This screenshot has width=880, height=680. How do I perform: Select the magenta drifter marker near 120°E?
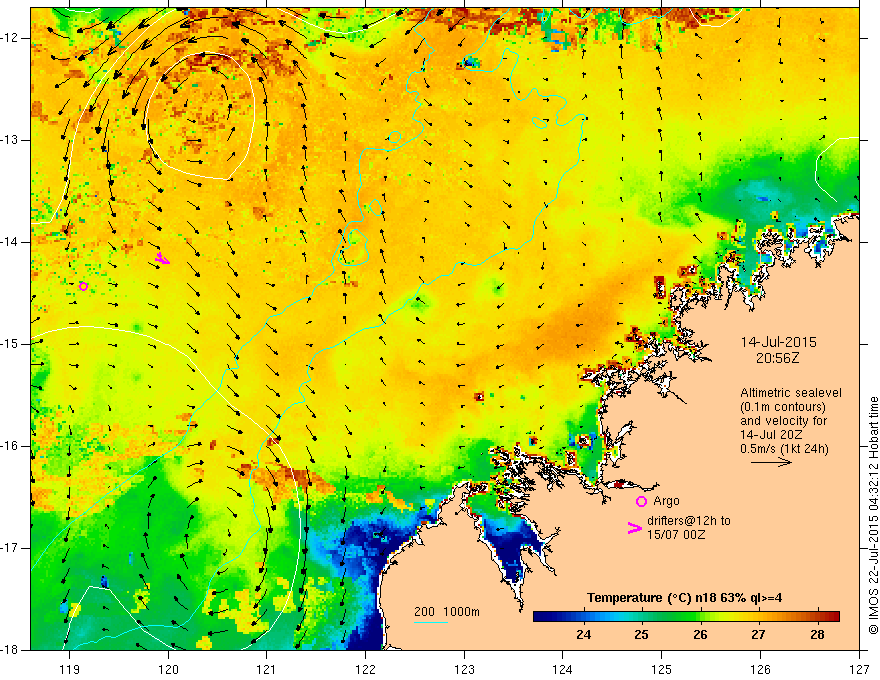(x=162, y=259)
